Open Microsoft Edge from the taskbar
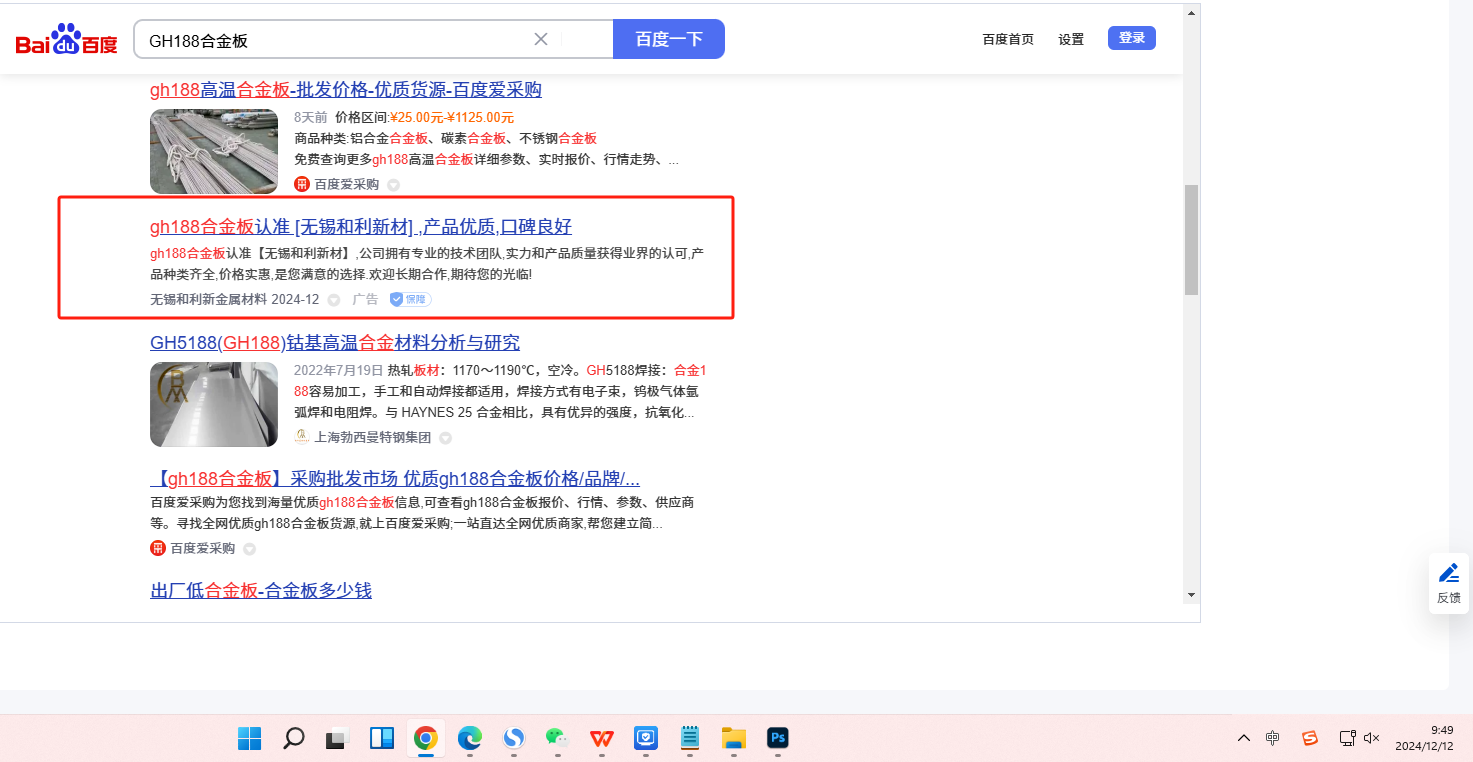Viewport: 1473px width, 762px height. click(x=469, y=738)
